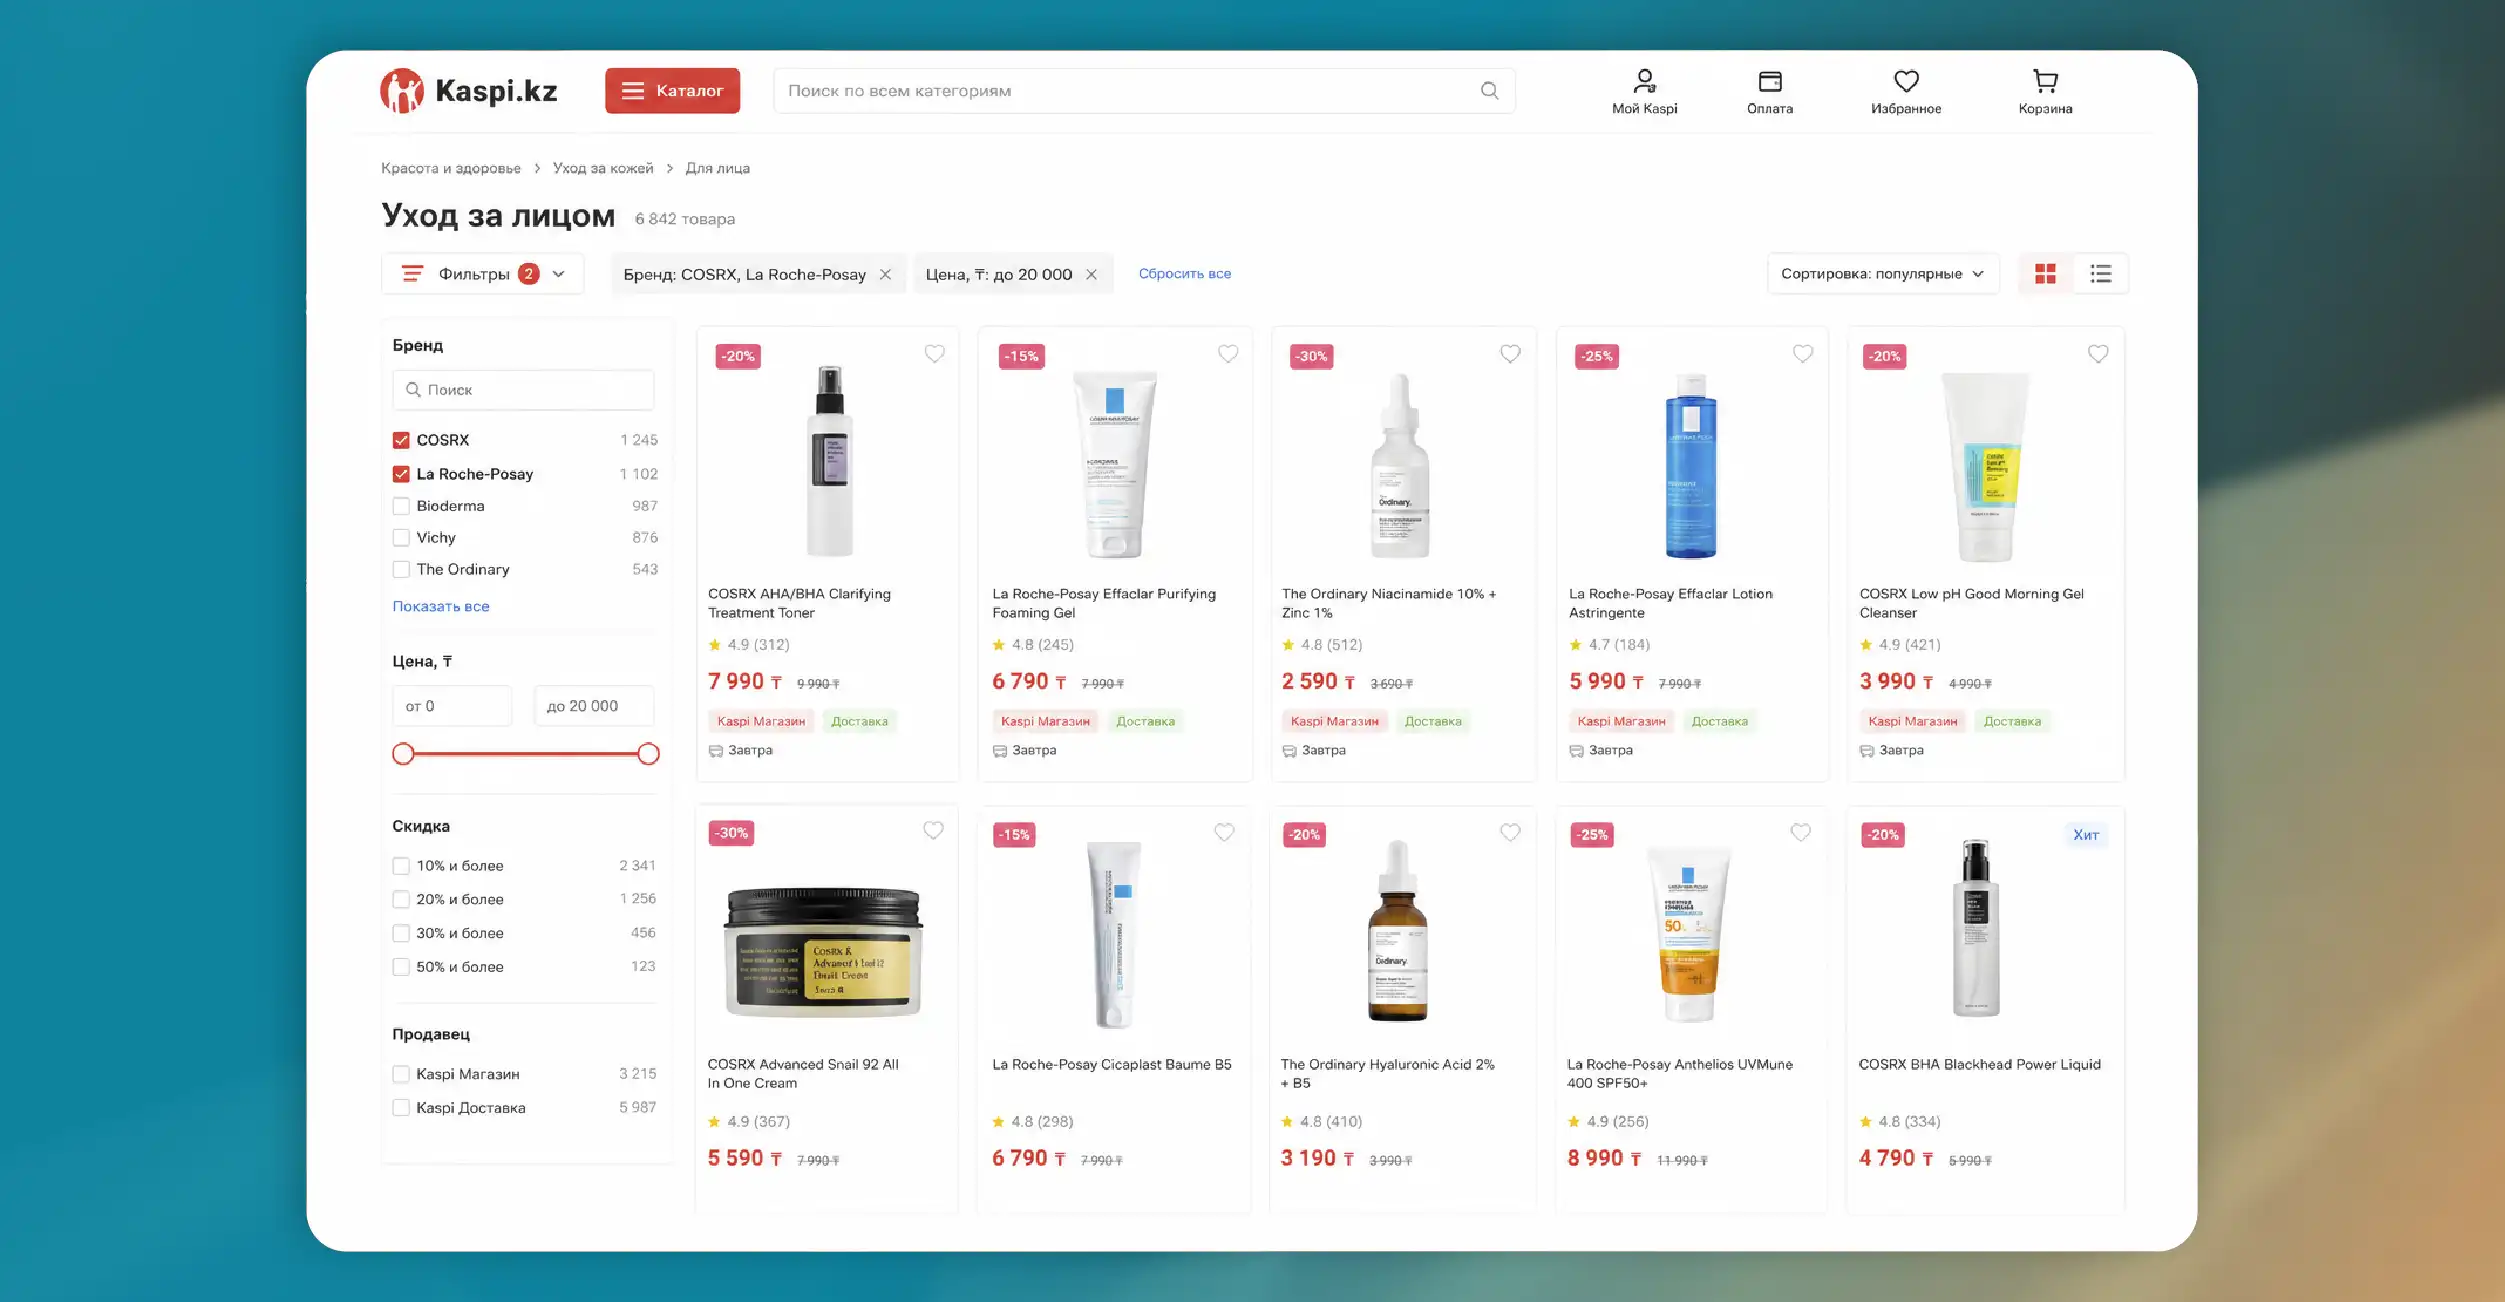2505x1302 pixels.
Task: Go to Красота и здоровье breadcrumb
Action: click(450, 168)
